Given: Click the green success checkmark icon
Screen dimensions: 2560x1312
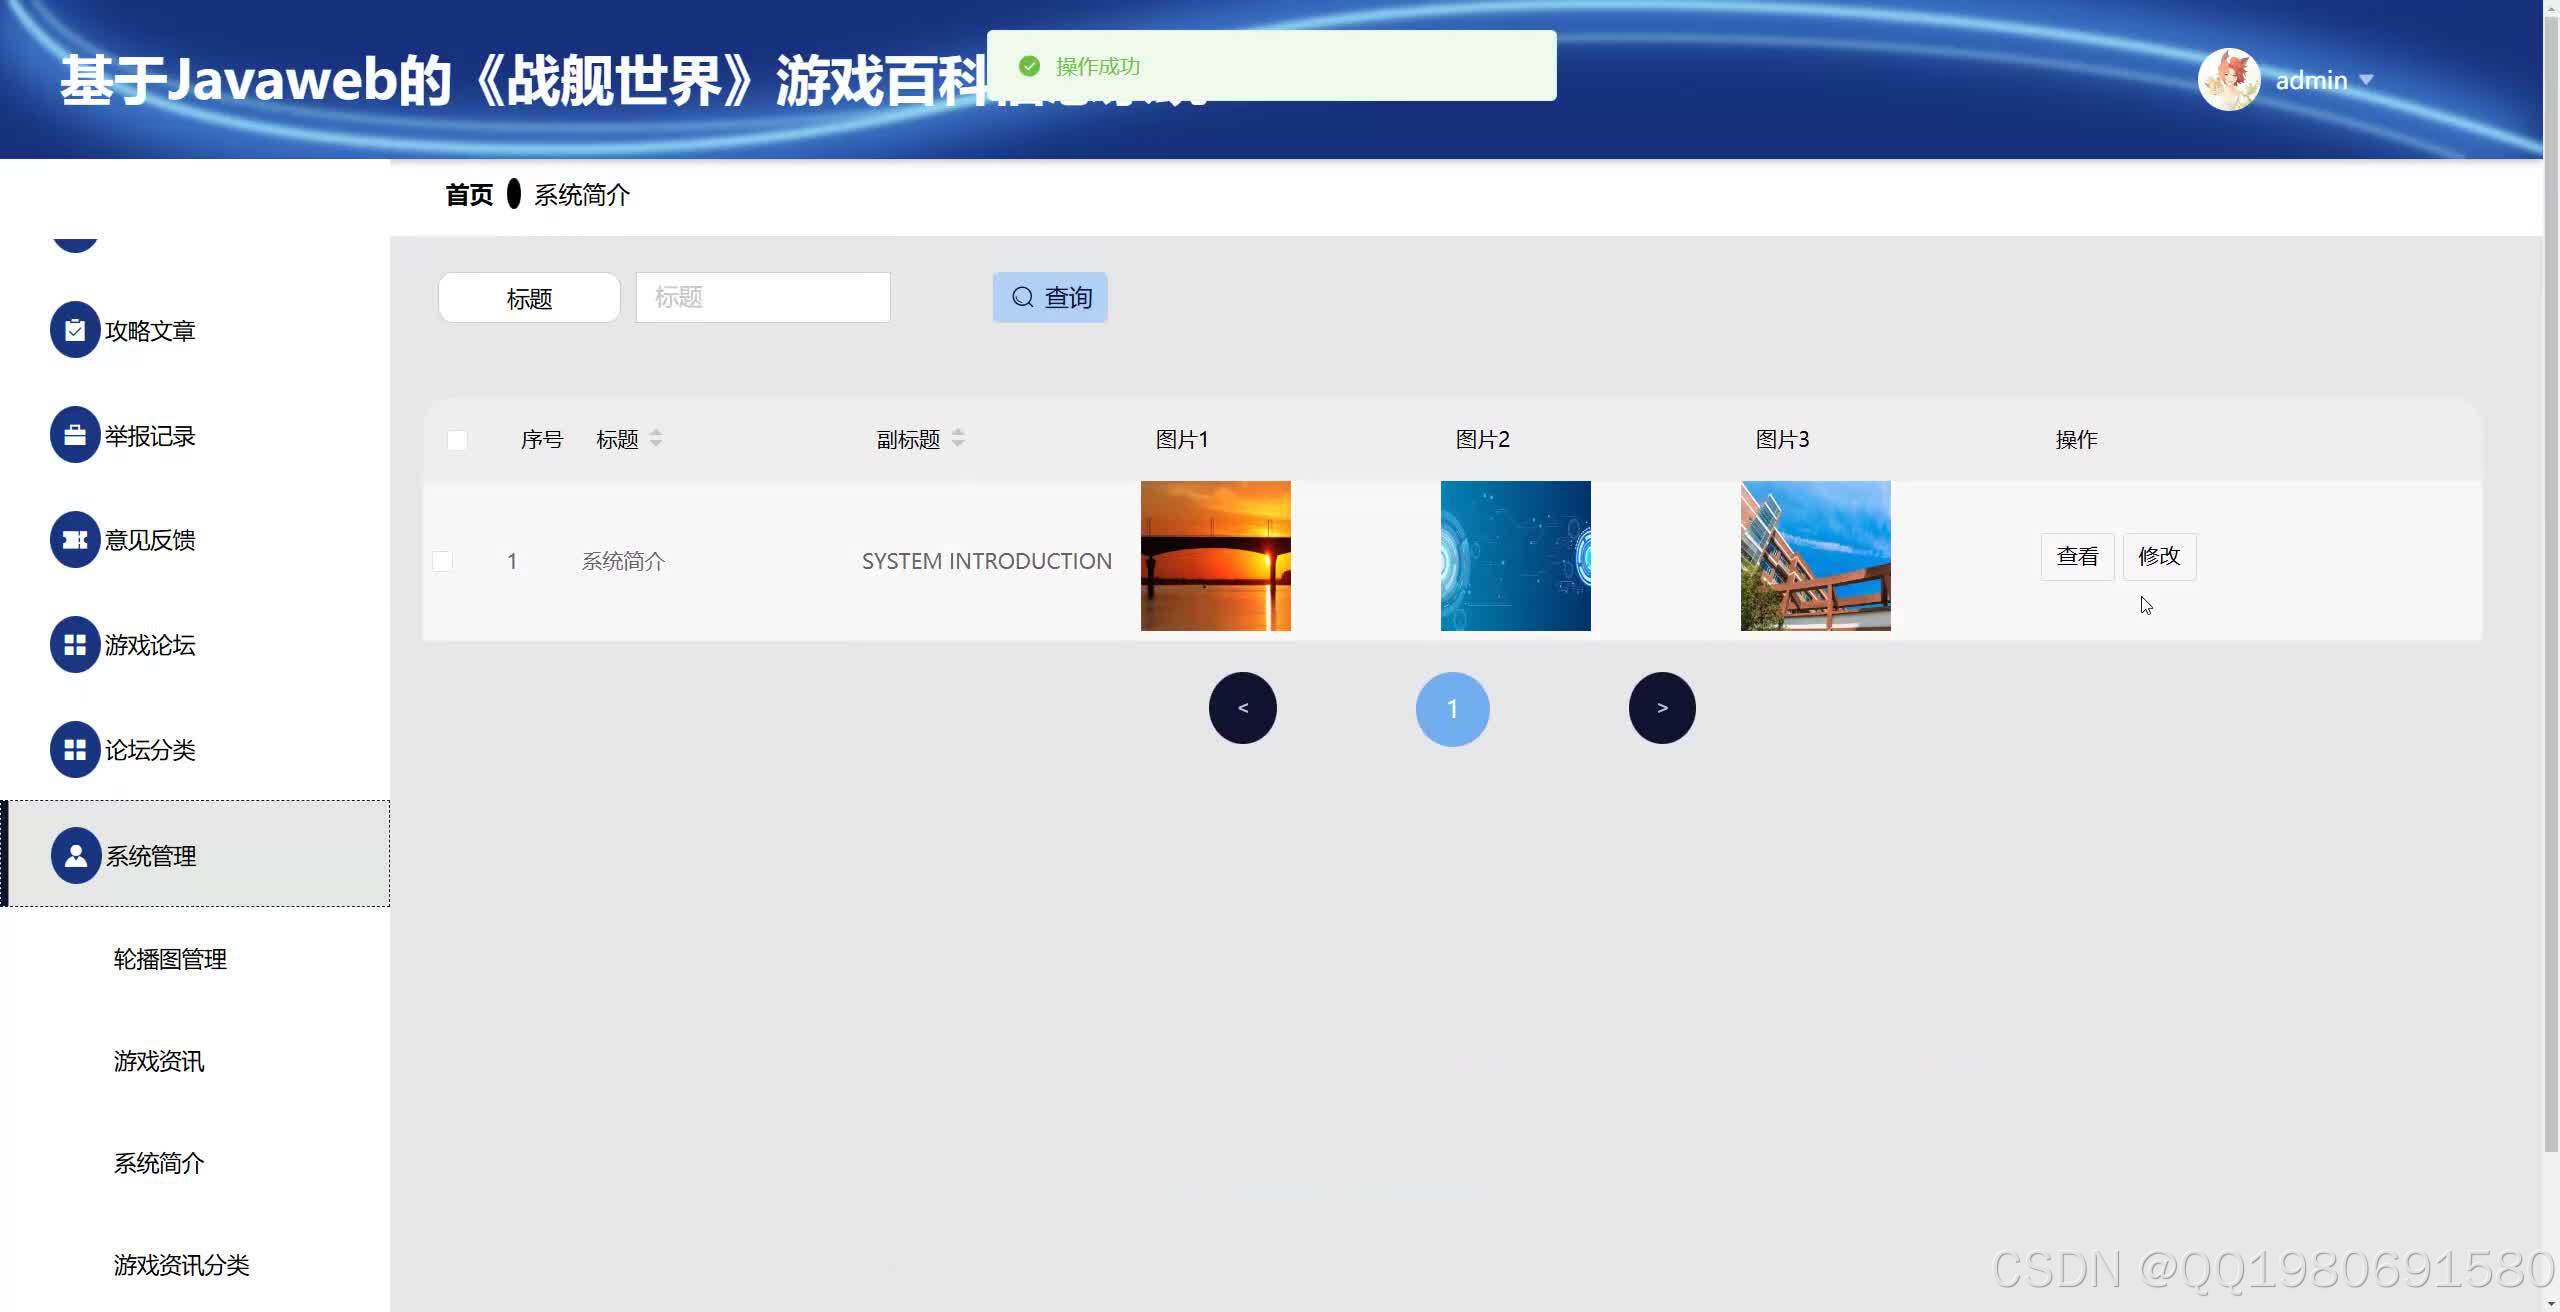Looking at the screenshot, I should (1029, 65).
